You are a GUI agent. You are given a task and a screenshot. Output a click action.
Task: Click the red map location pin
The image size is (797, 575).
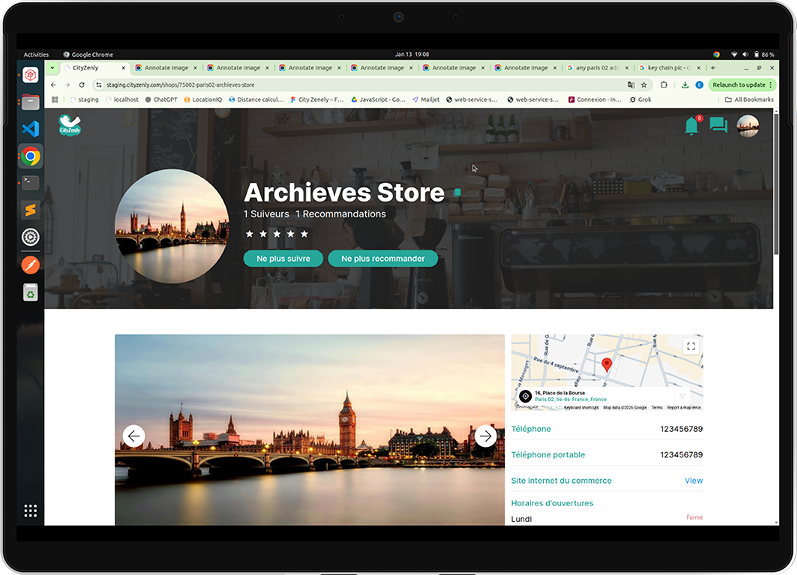point(606,365)
